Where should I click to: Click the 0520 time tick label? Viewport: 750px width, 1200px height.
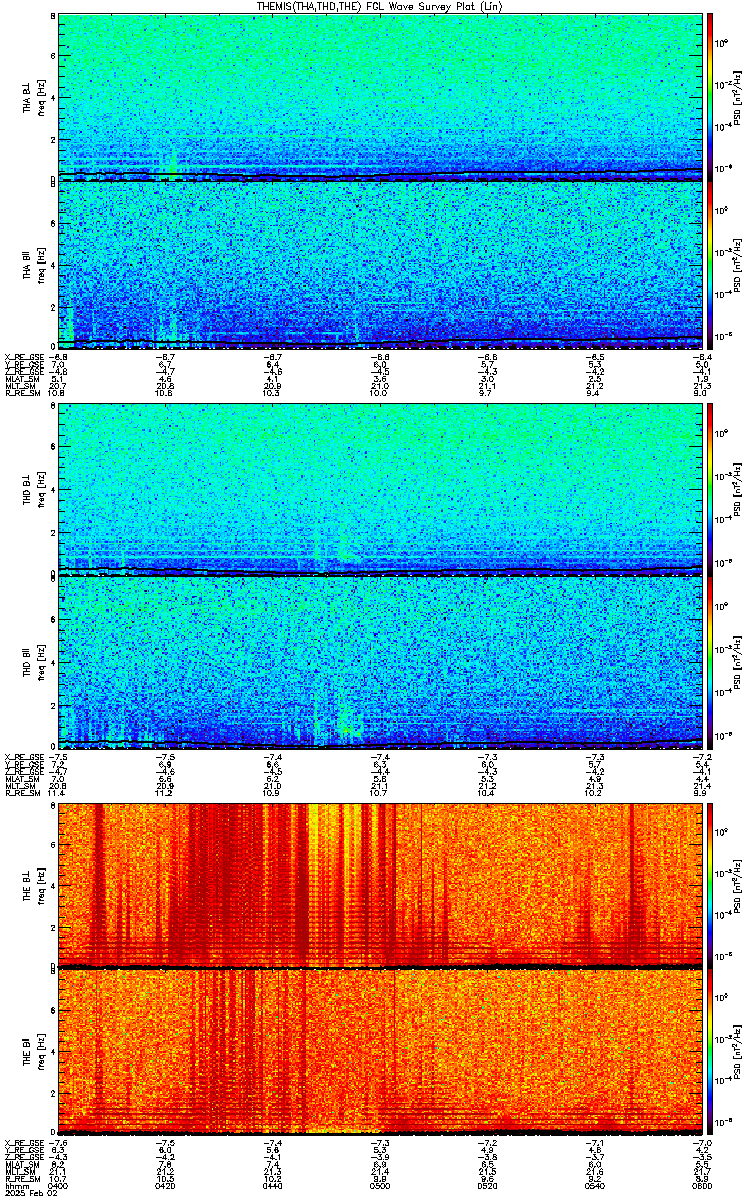click(x=486, y=1188)
